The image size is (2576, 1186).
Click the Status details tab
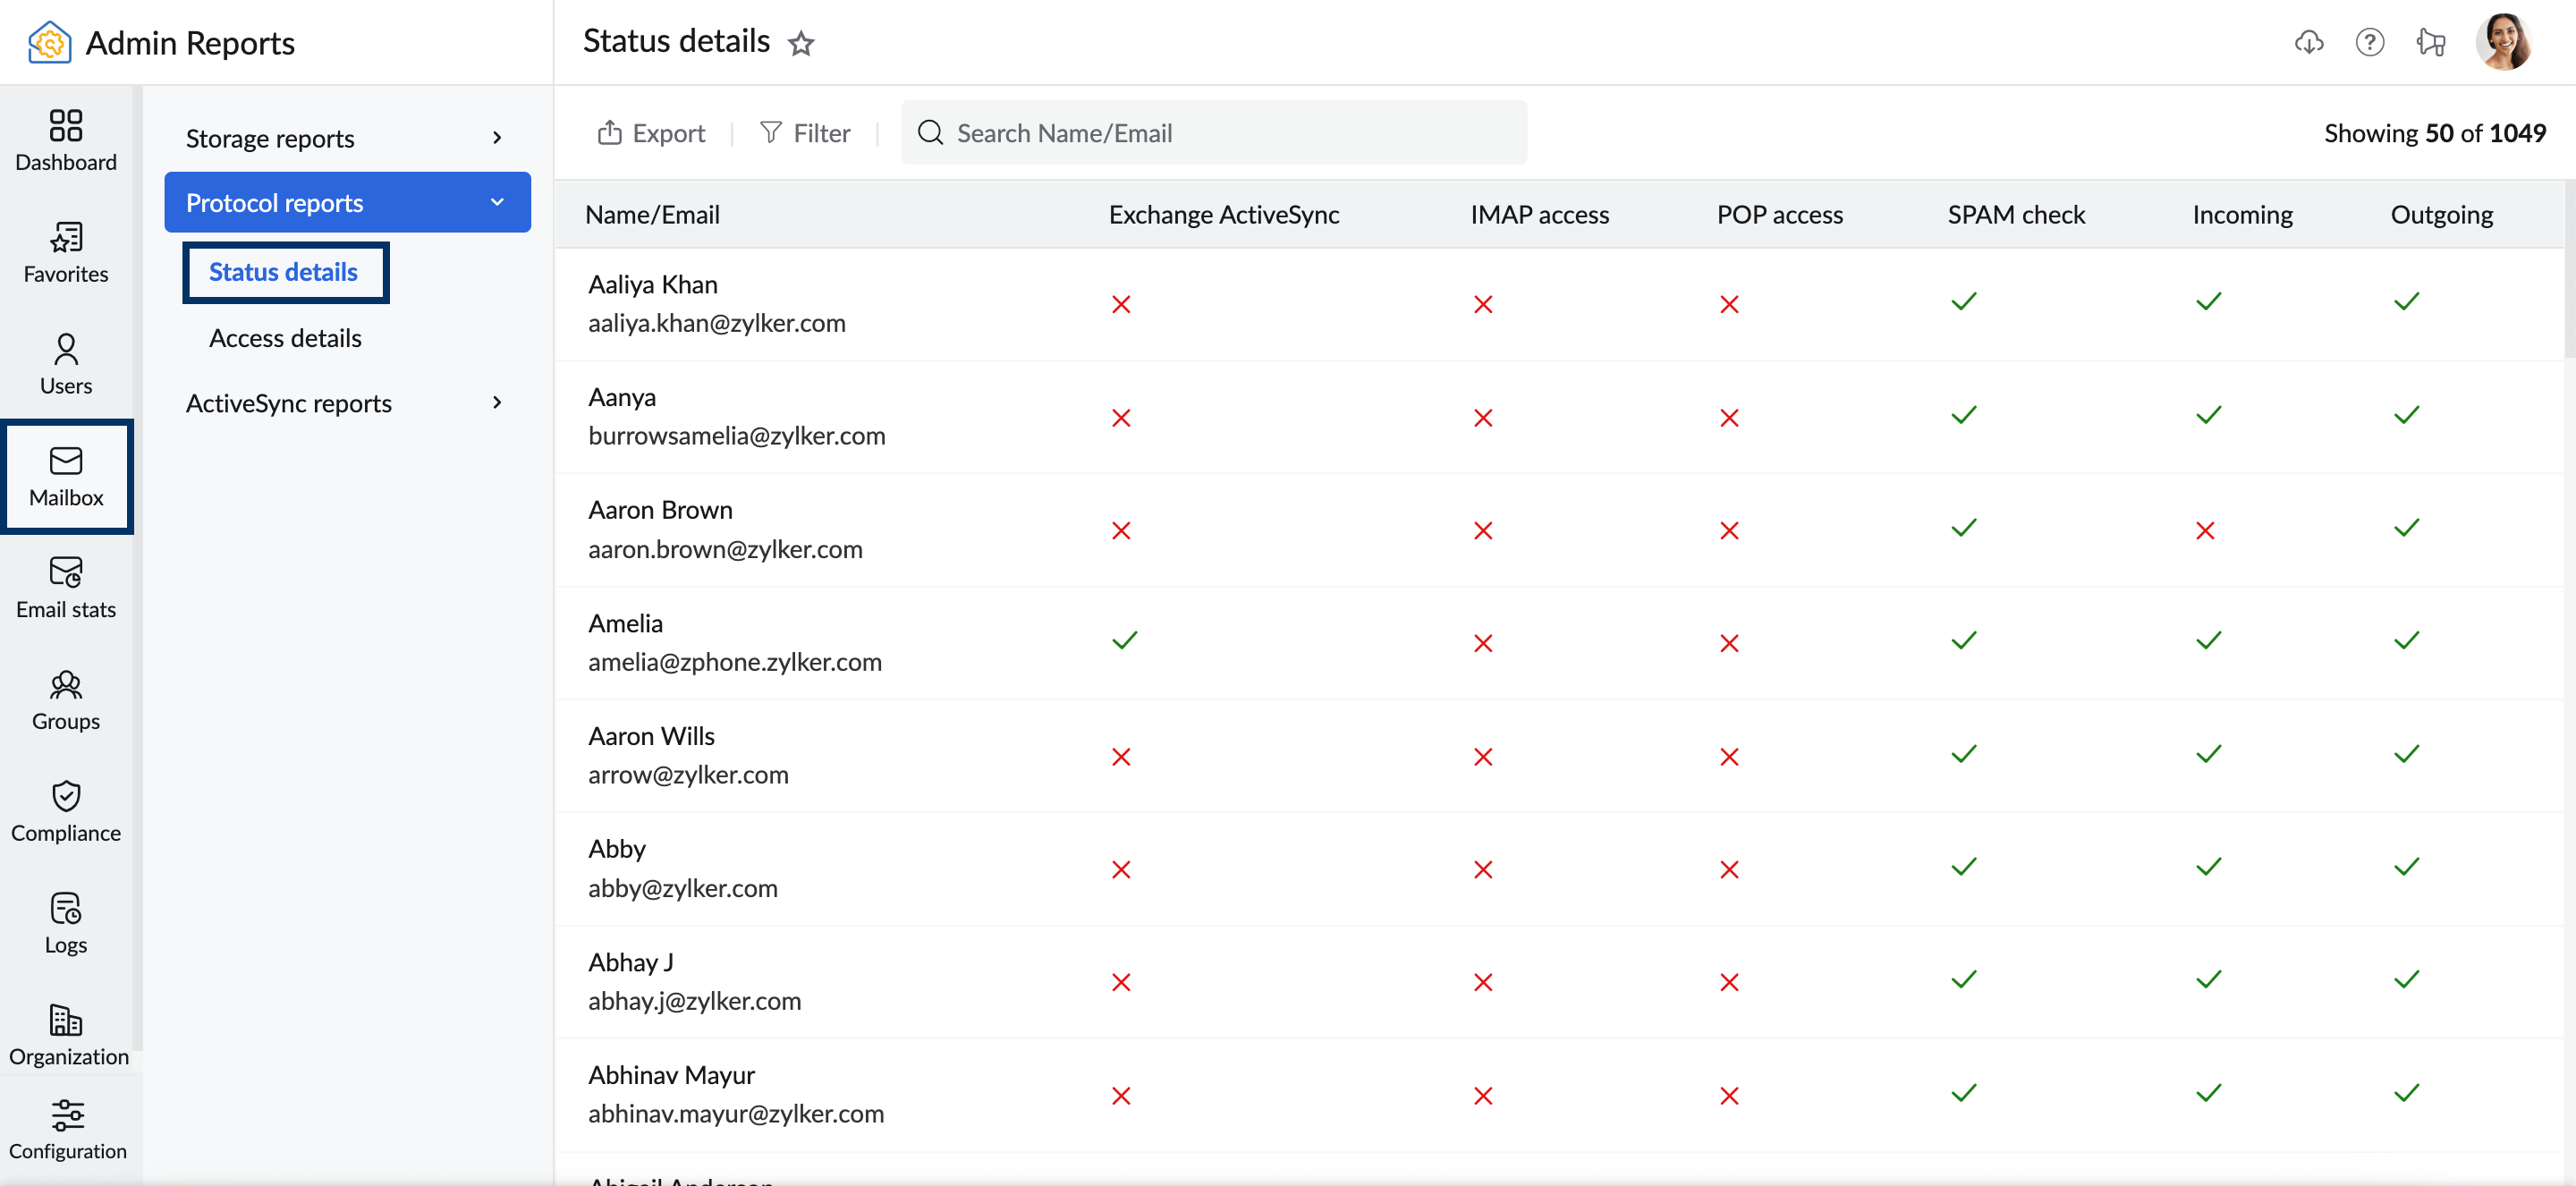click(283, 271)
